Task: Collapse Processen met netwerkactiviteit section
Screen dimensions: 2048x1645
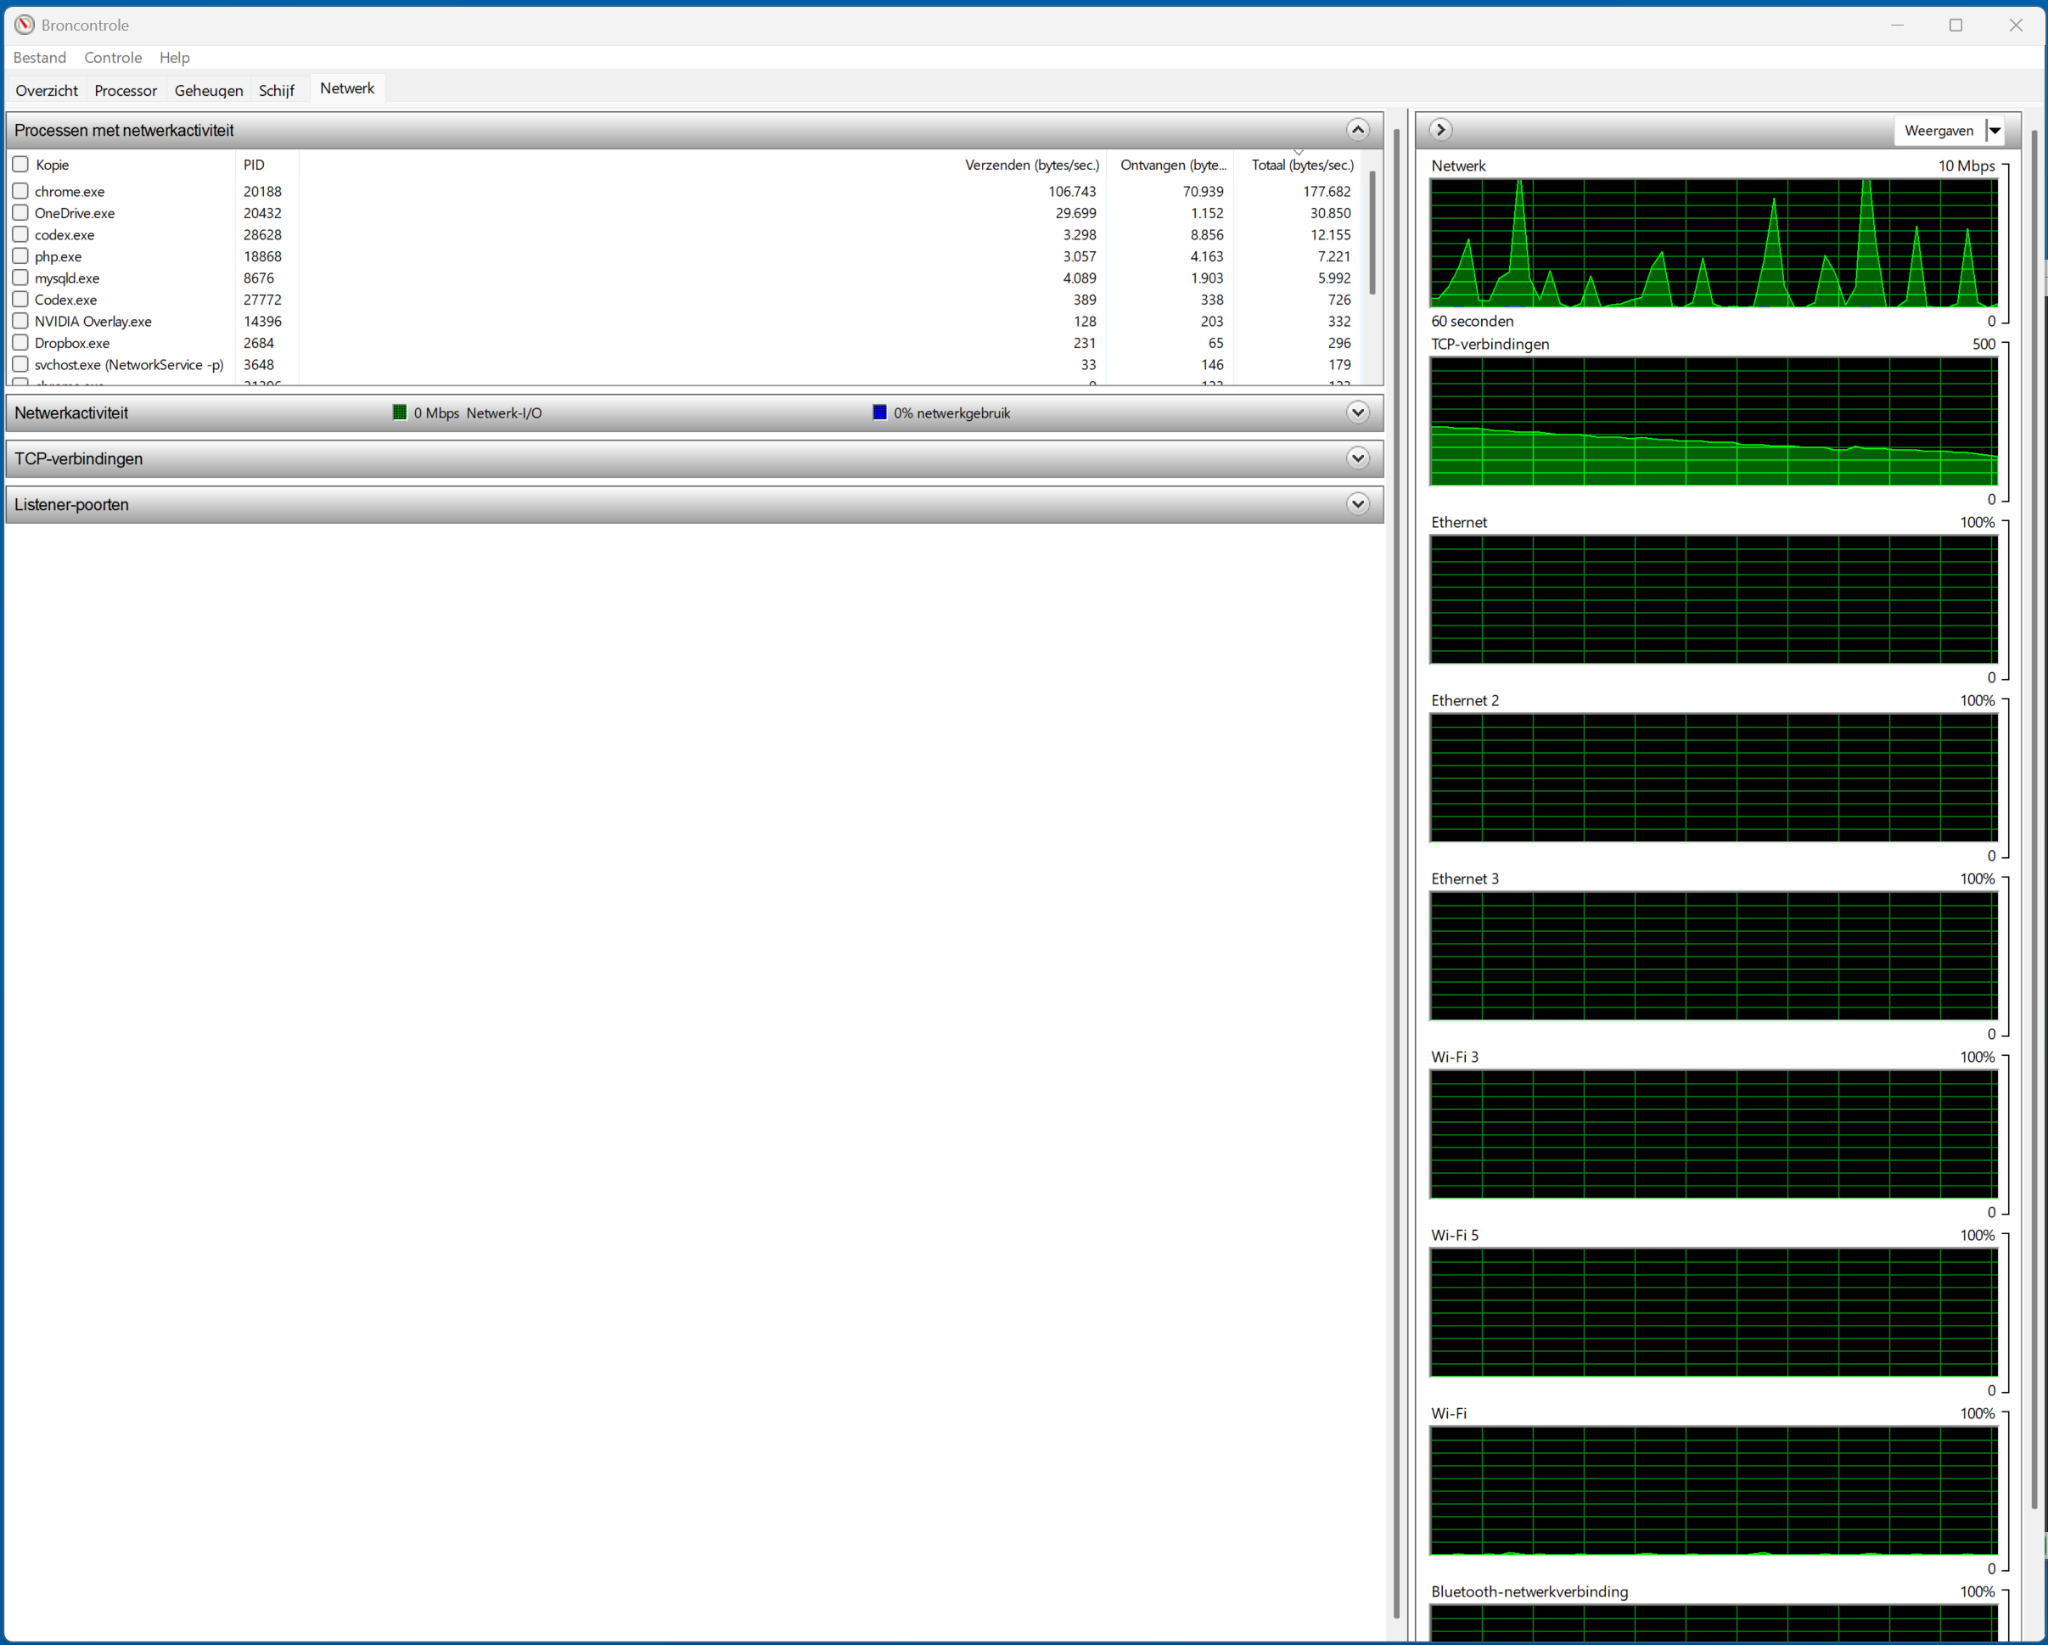Action: [1357, 130]
